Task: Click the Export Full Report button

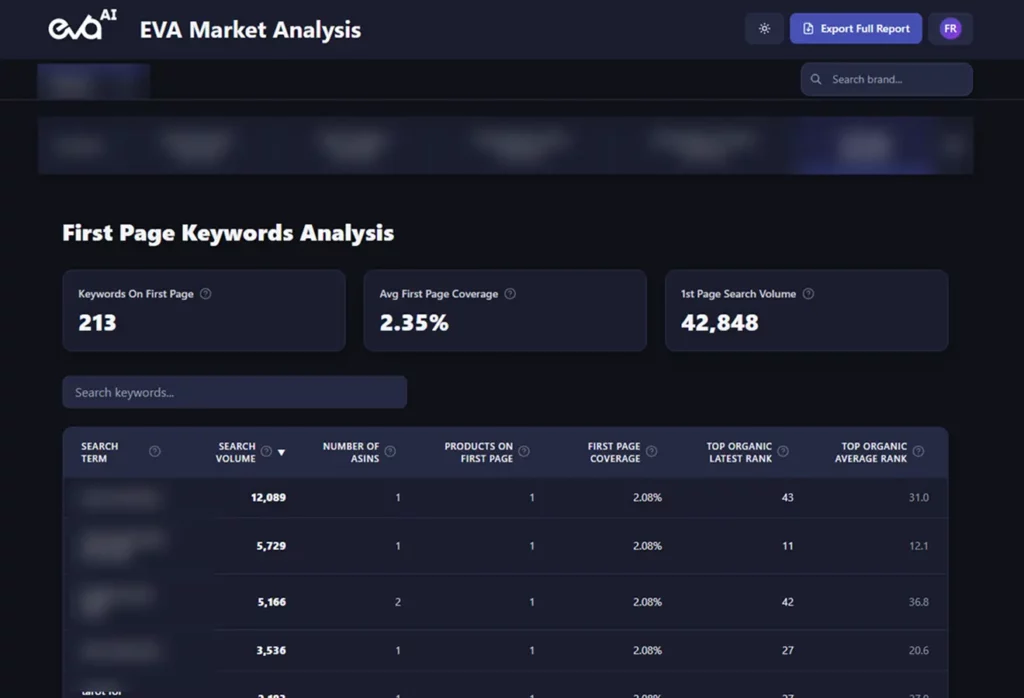Action: (x=855, y=29)
